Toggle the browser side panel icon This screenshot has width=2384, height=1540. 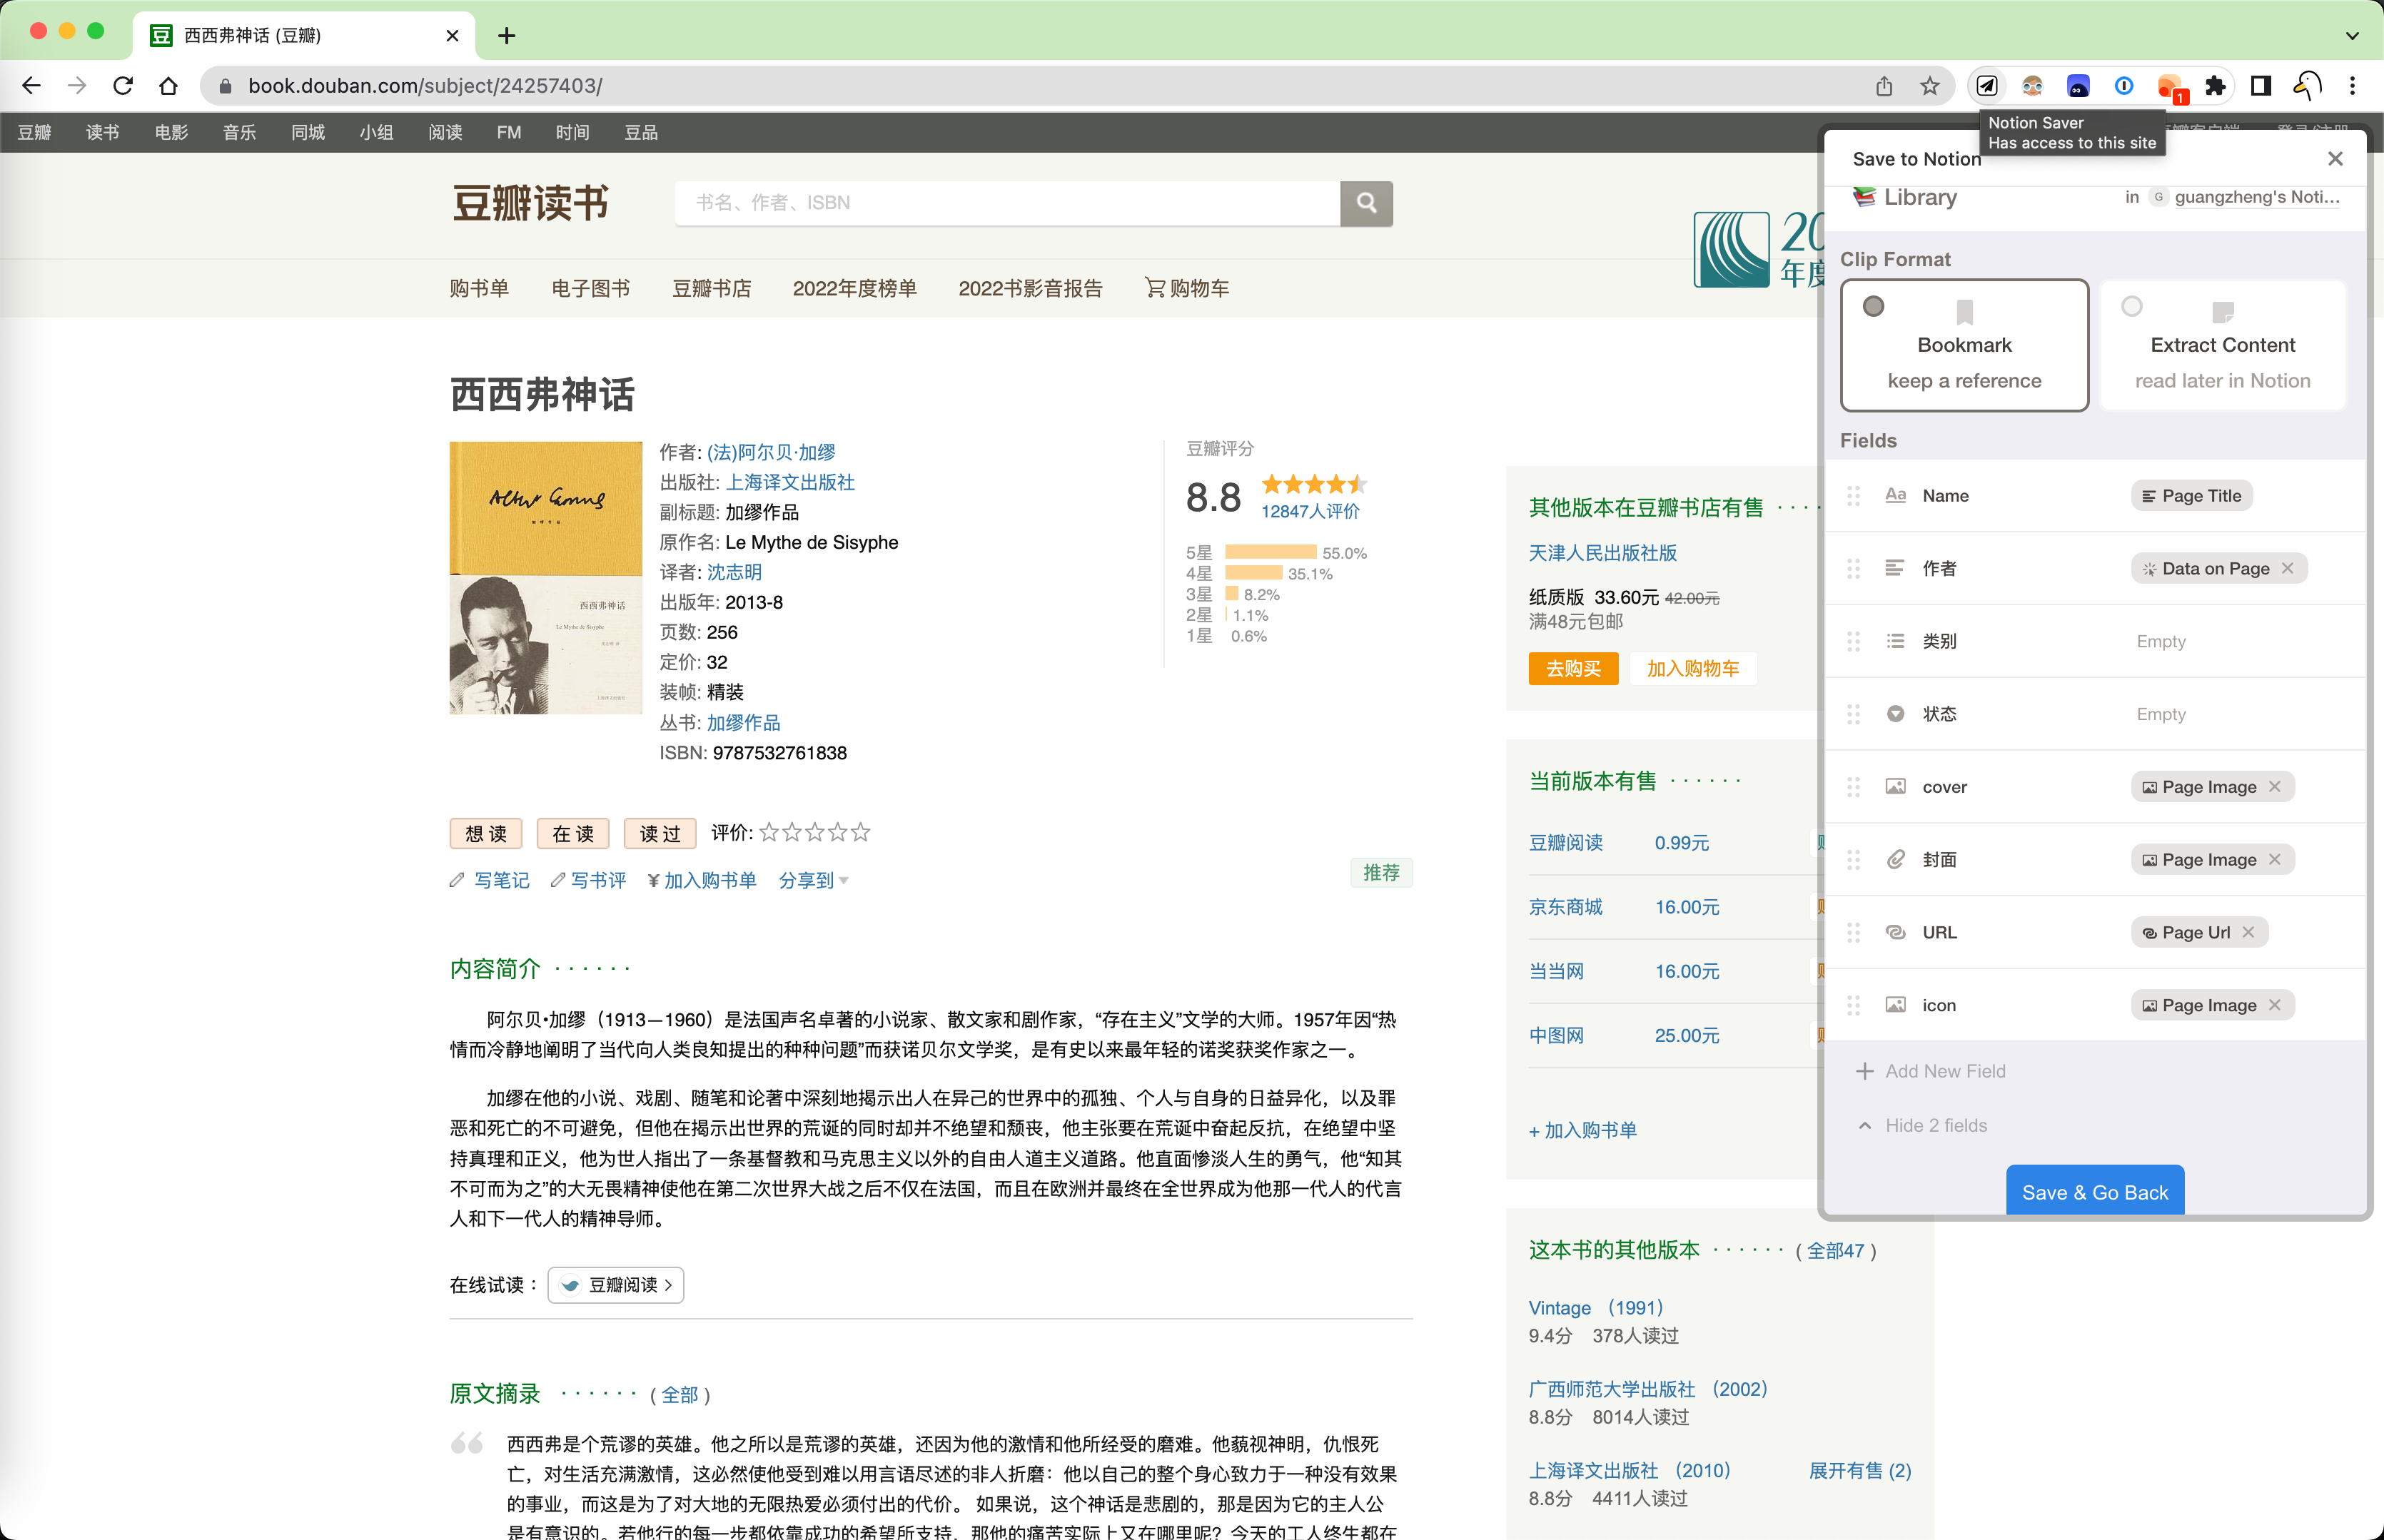point(2260,86)
